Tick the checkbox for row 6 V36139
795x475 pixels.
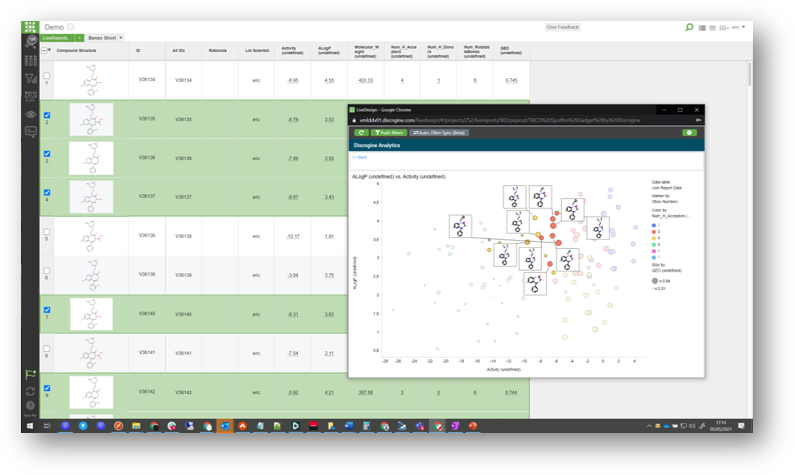(47, 271)
